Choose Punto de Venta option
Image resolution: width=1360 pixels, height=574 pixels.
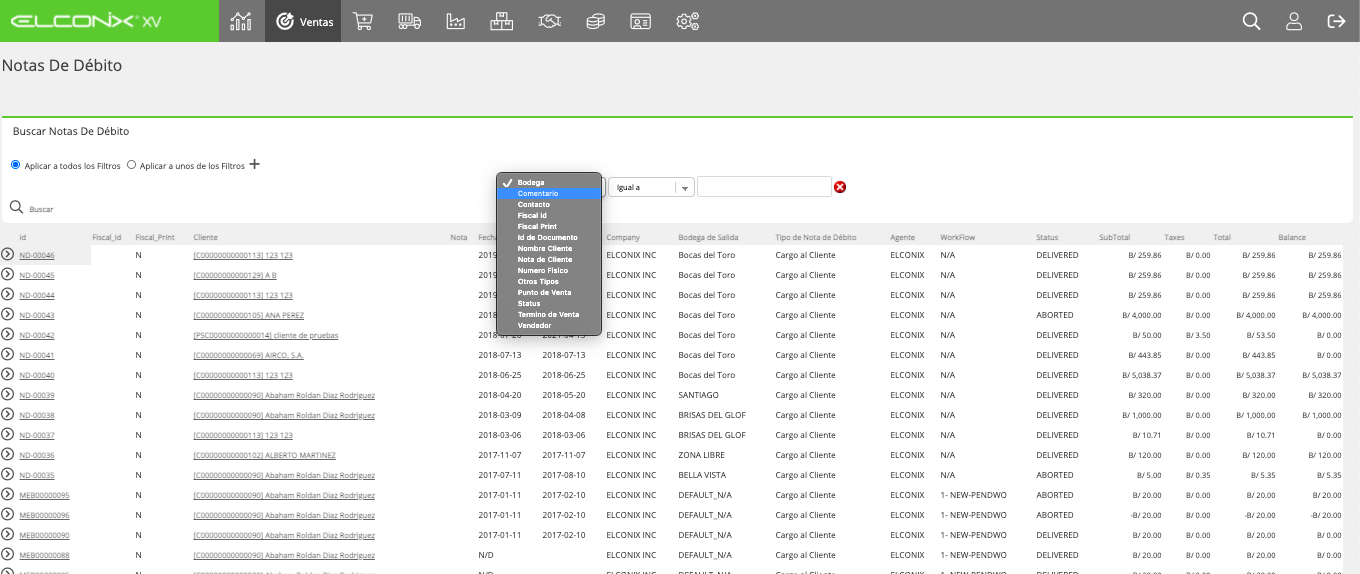(x=549, y=293)
